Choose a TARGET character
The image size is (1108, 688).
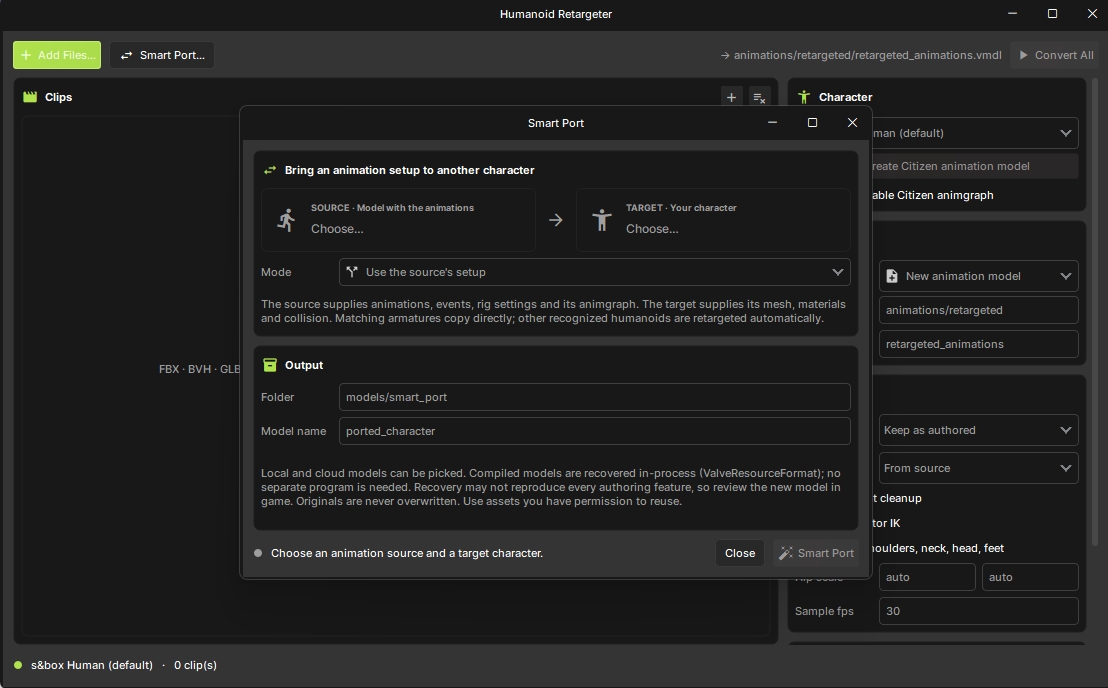(713, 220)
